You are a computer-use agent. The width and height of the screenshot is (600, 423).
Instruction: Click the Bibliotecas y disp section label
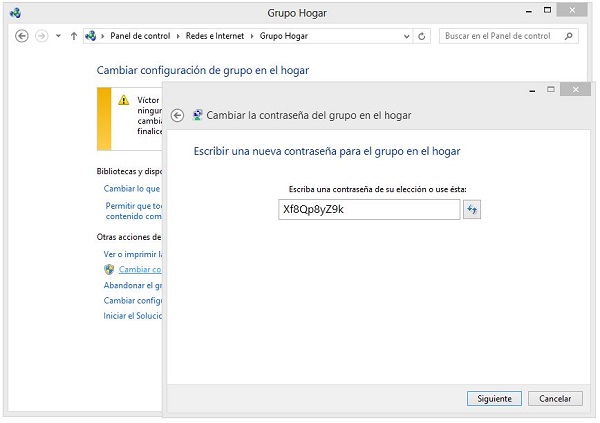pos(129,171)
